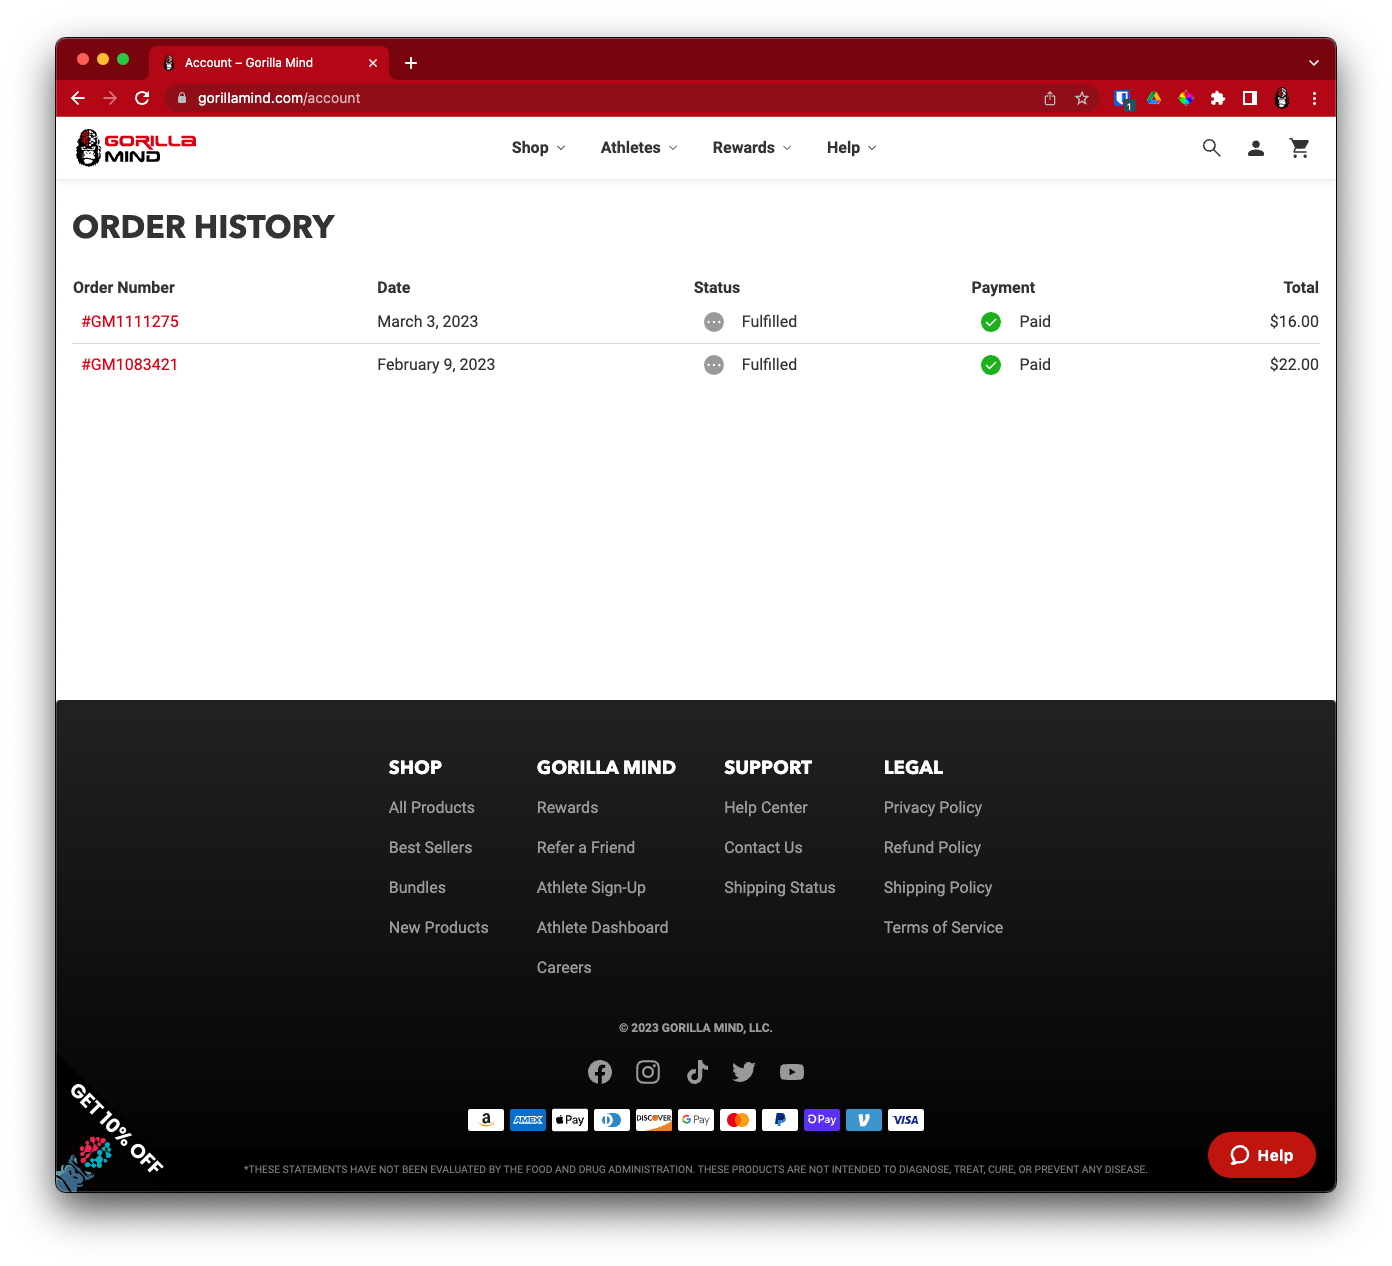Click the Gorilla Mind logo

point(135,148)
